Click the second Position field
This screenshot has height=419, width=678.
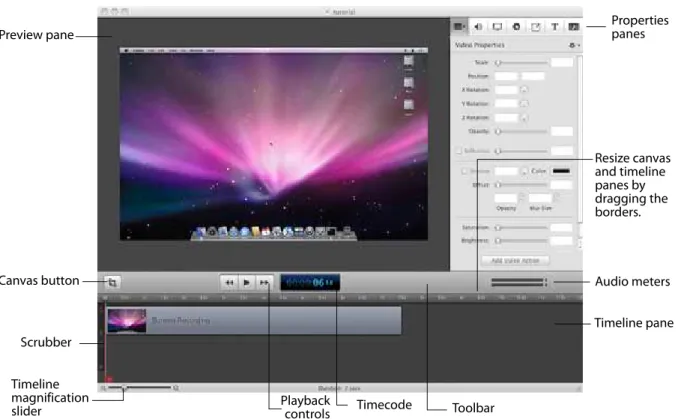click(533, 76)
